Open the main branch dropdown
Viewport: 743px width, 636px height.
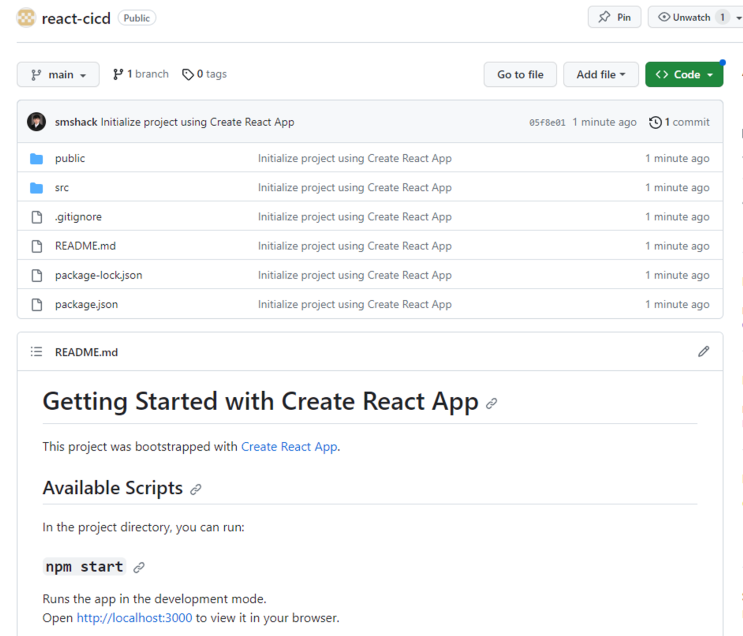58,74
